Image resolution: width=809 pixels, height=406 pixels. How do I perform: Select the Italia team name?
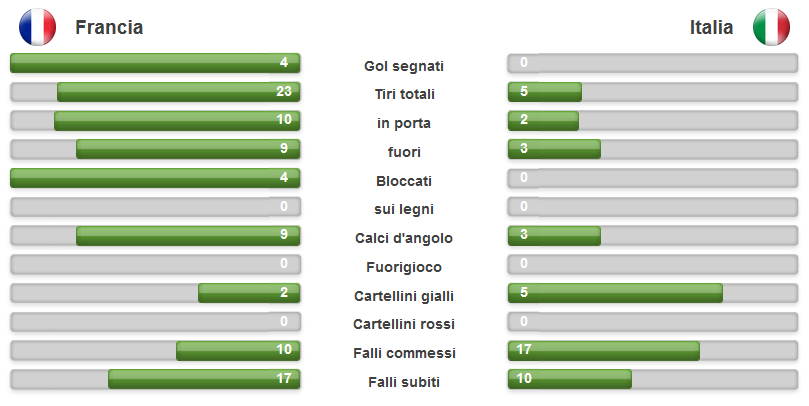click(x=711, y=27)
